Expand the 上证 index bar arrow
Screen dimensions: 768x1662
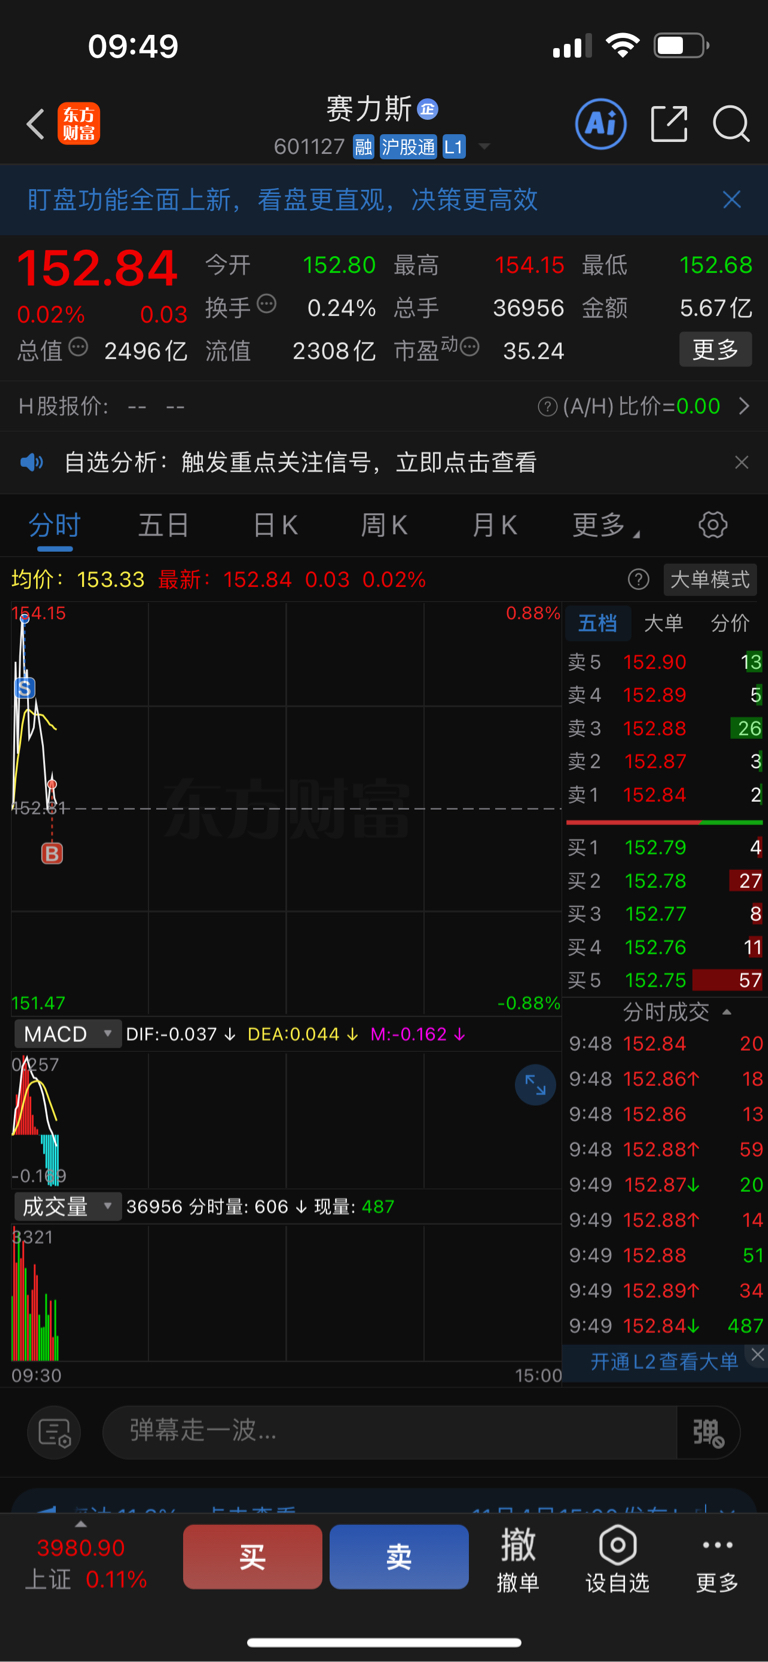[81, 1524]
